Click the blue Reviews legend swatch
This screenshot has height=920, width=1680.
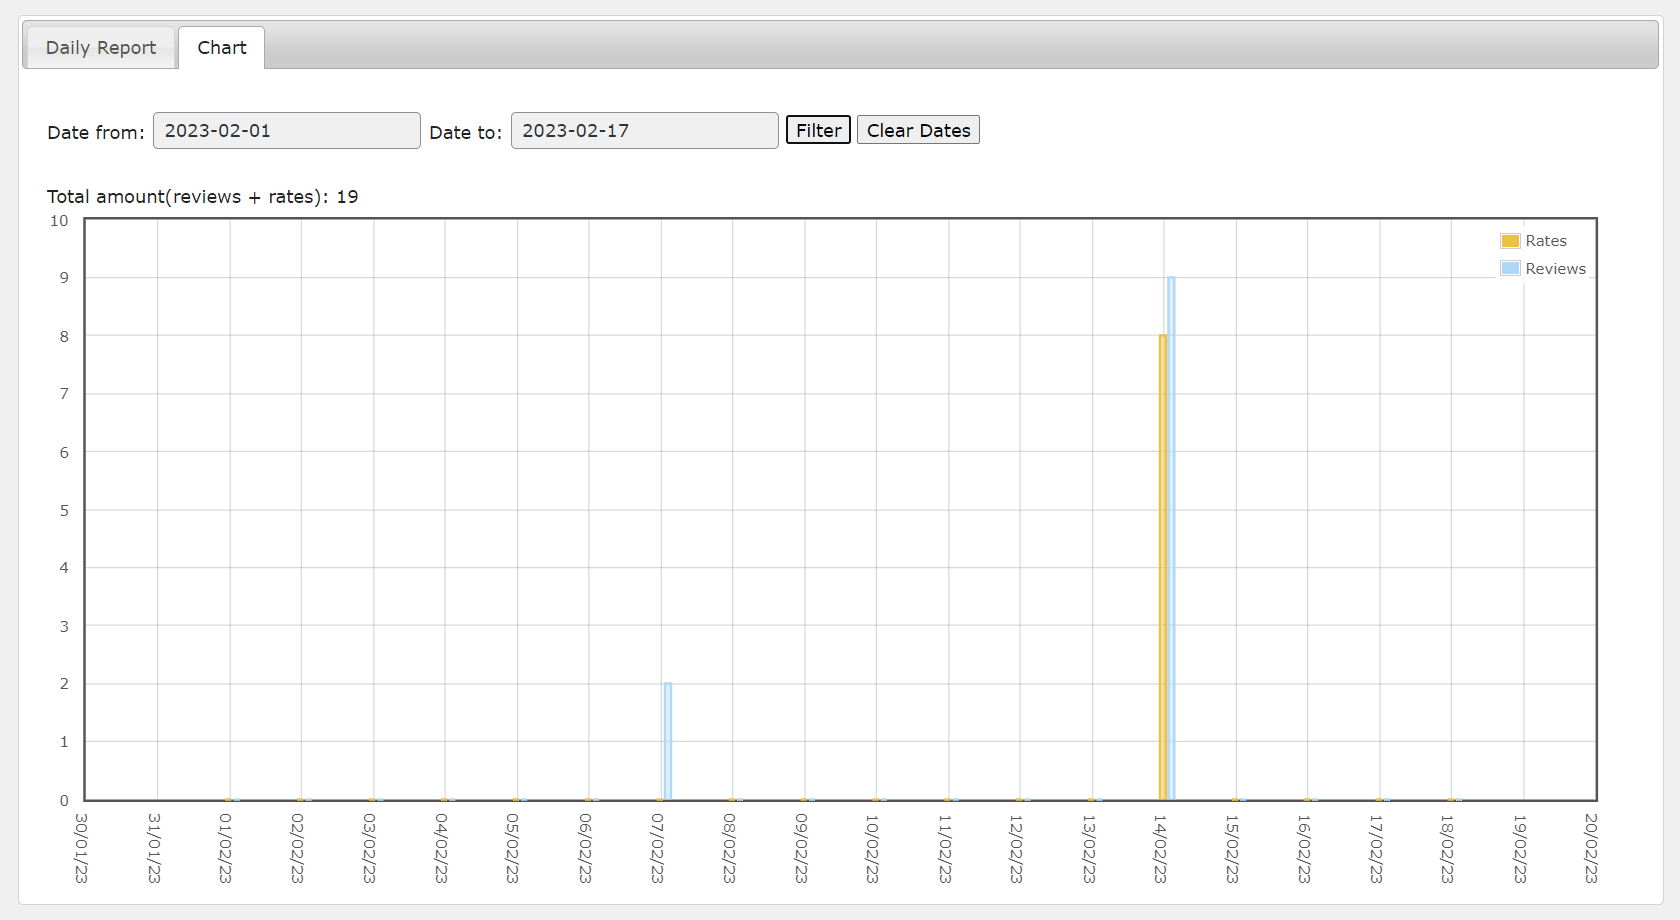pyautogui.click(x=1510, y=268)
